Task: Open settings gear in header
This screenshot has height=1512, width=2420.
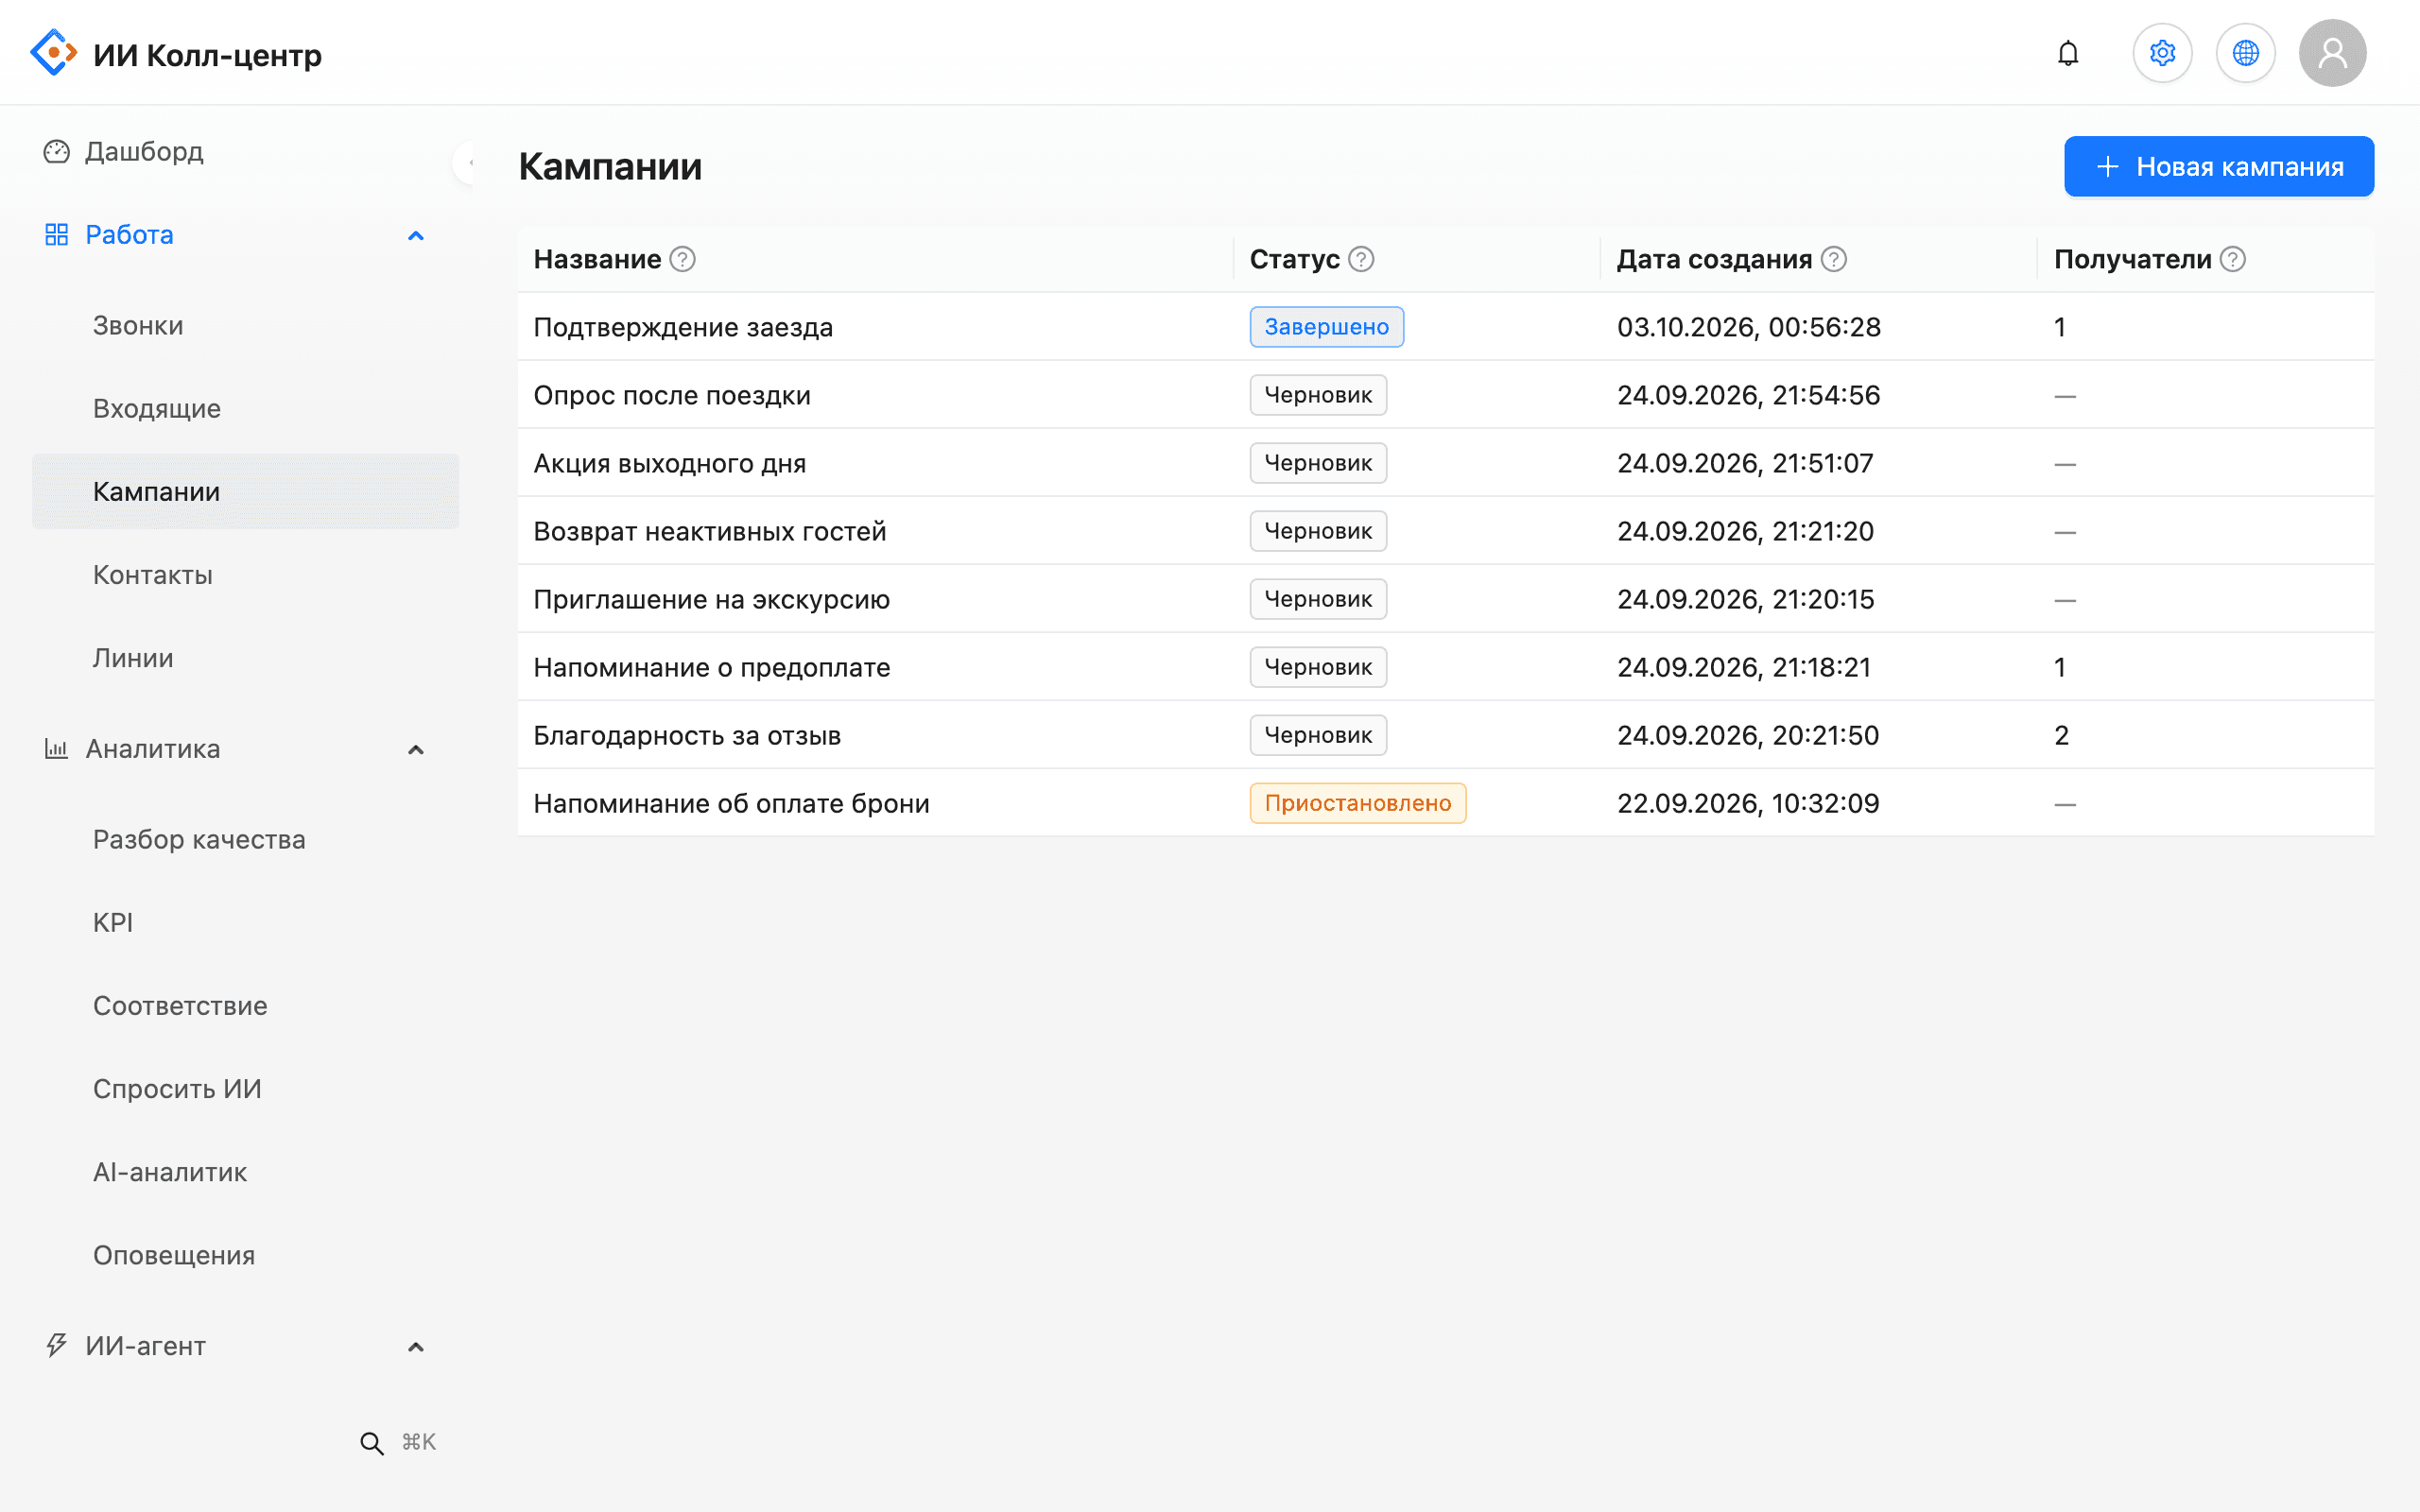Action: 2162,53
